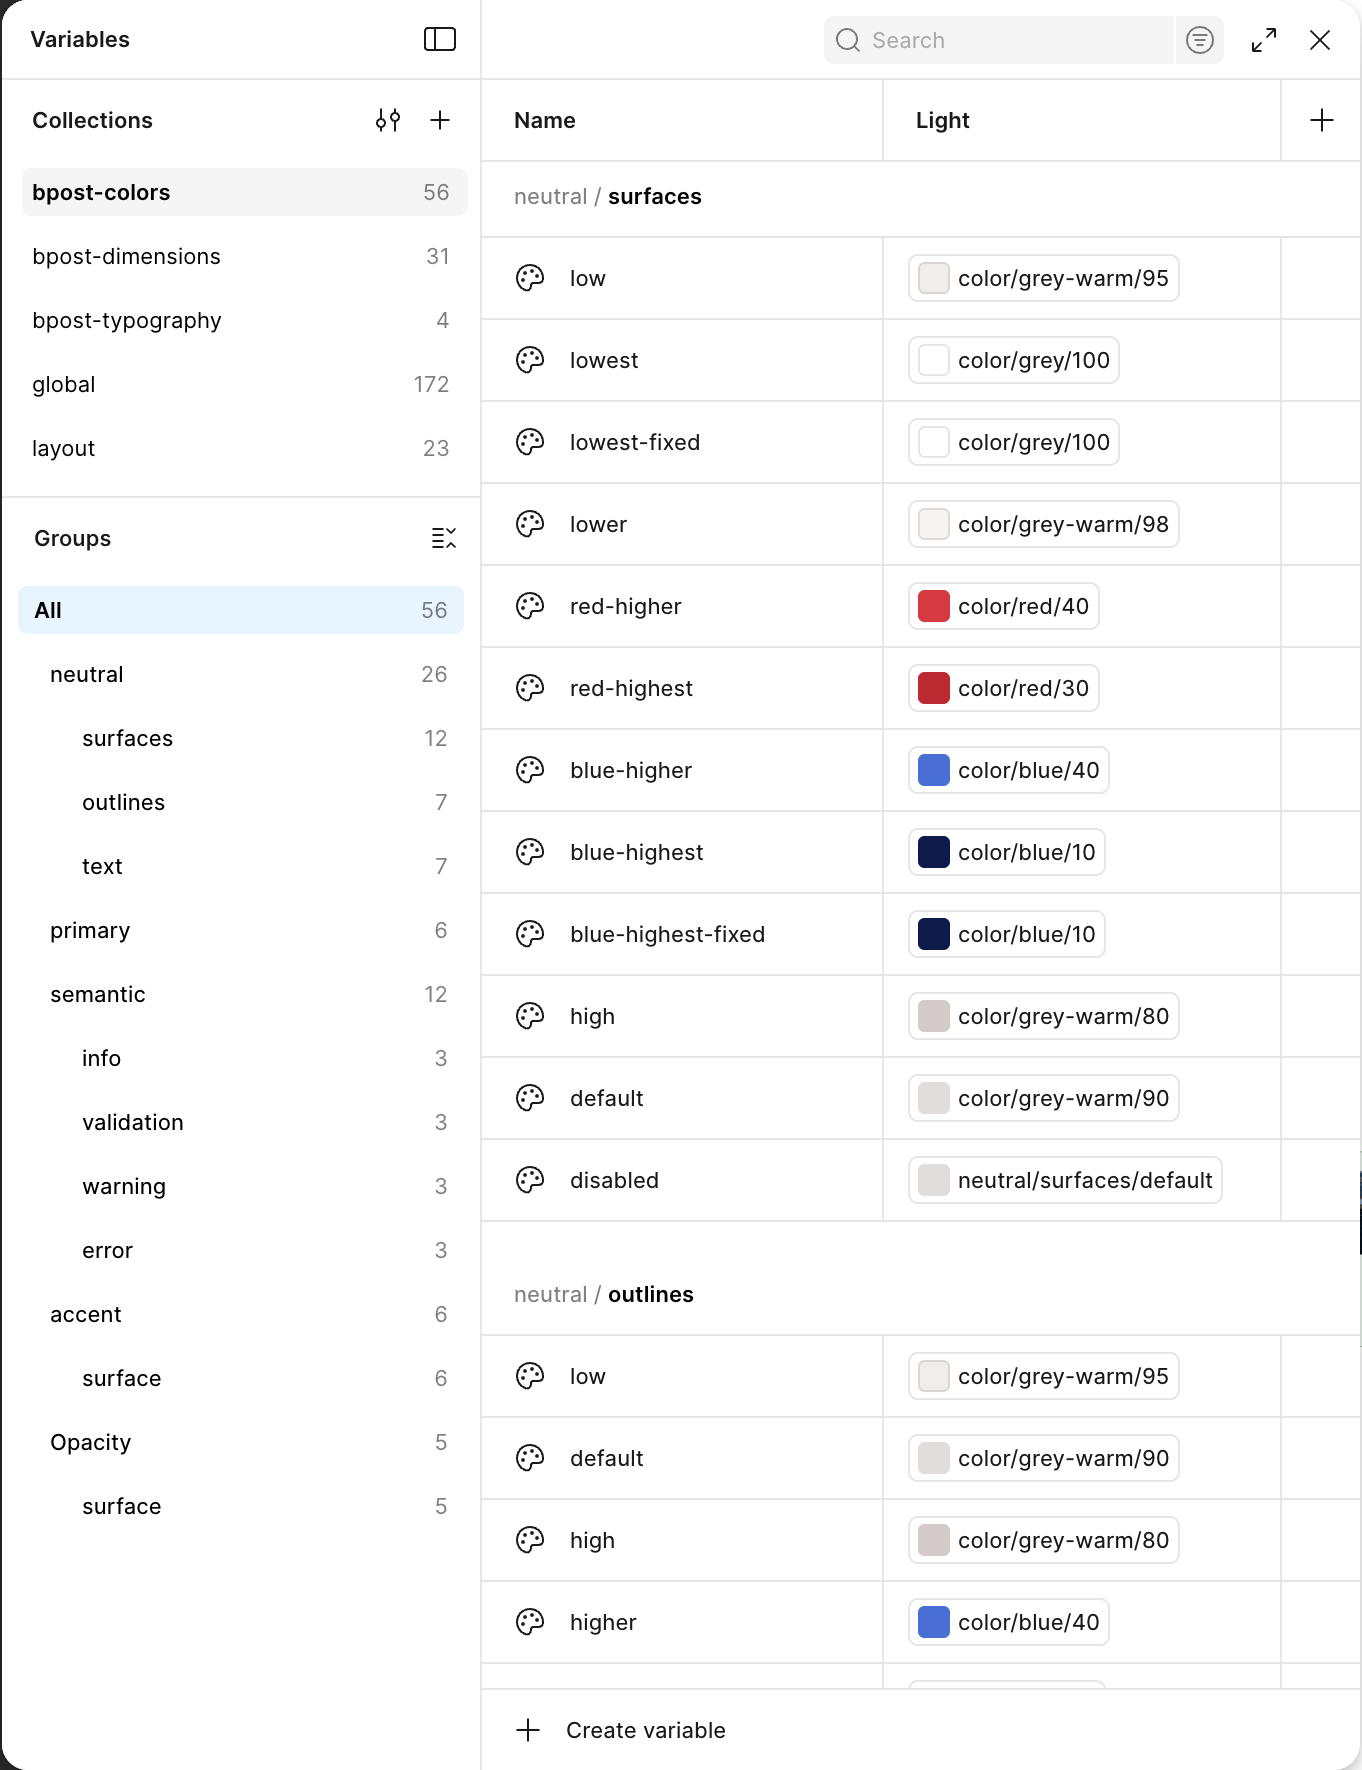The width and height of the screenshot is (1362, 1770).
Task: Select the All group filter
Action: pos(241,610)
